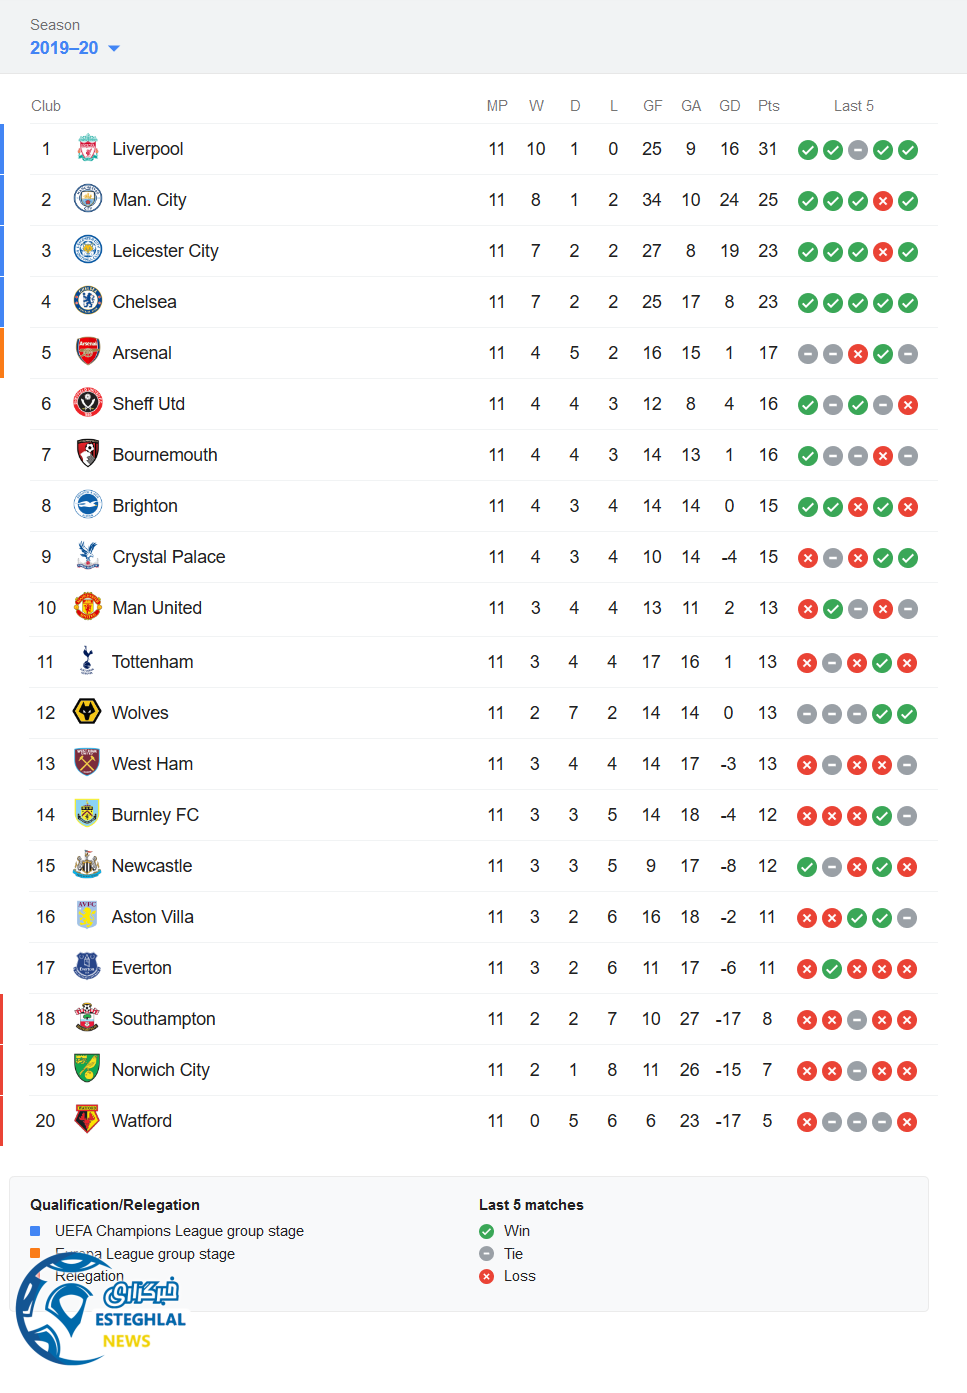
Task: Open the Leicester City team link
Action: click(165, 251)
